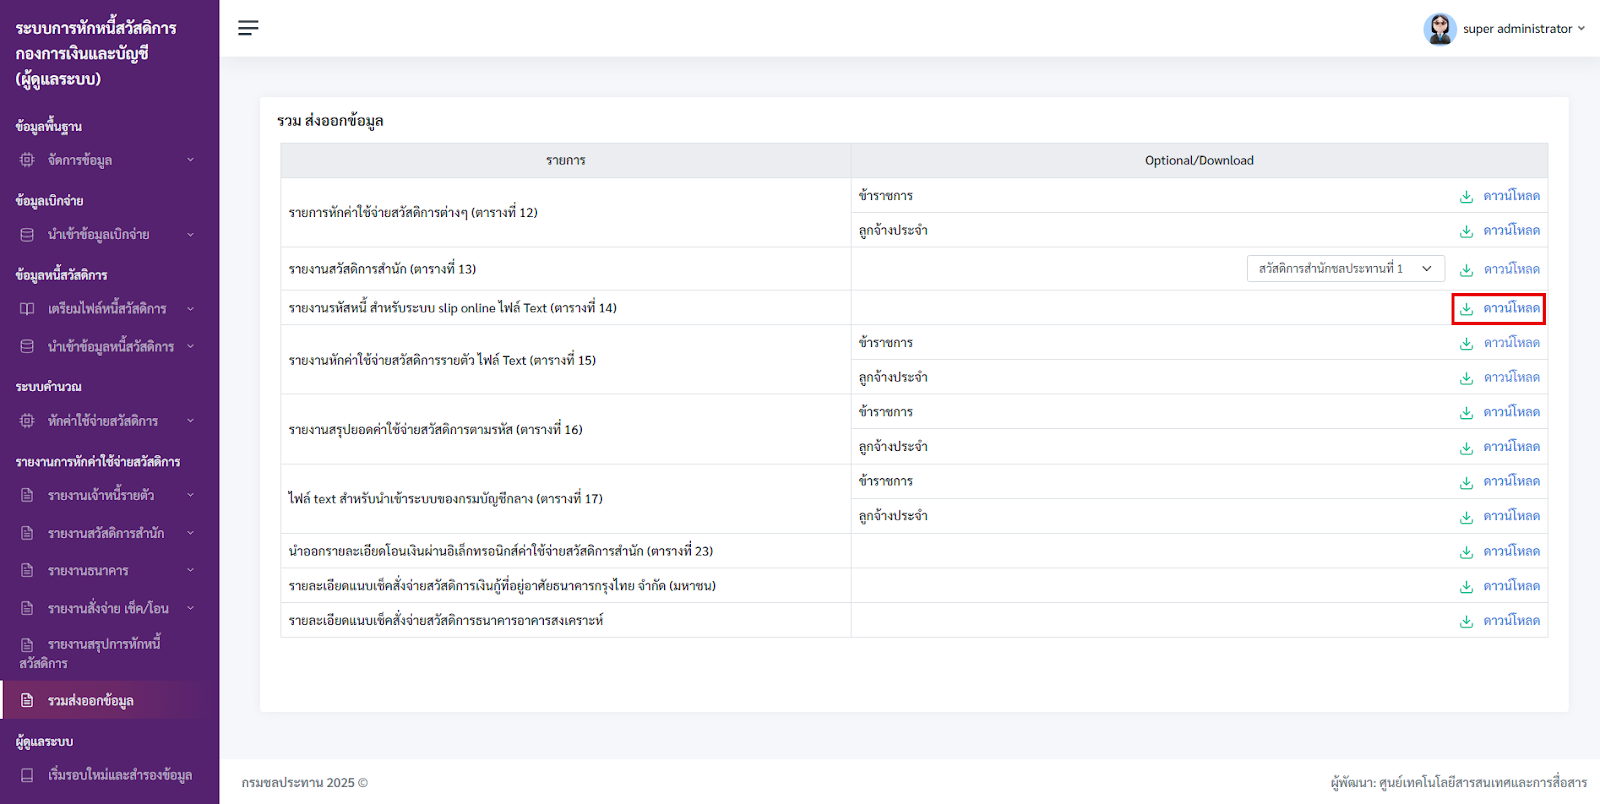Download ตารางที่ 15 ลูกจ้างประจำ file icon
This screenshot has height=804, width=1600.
(1466, 378)
